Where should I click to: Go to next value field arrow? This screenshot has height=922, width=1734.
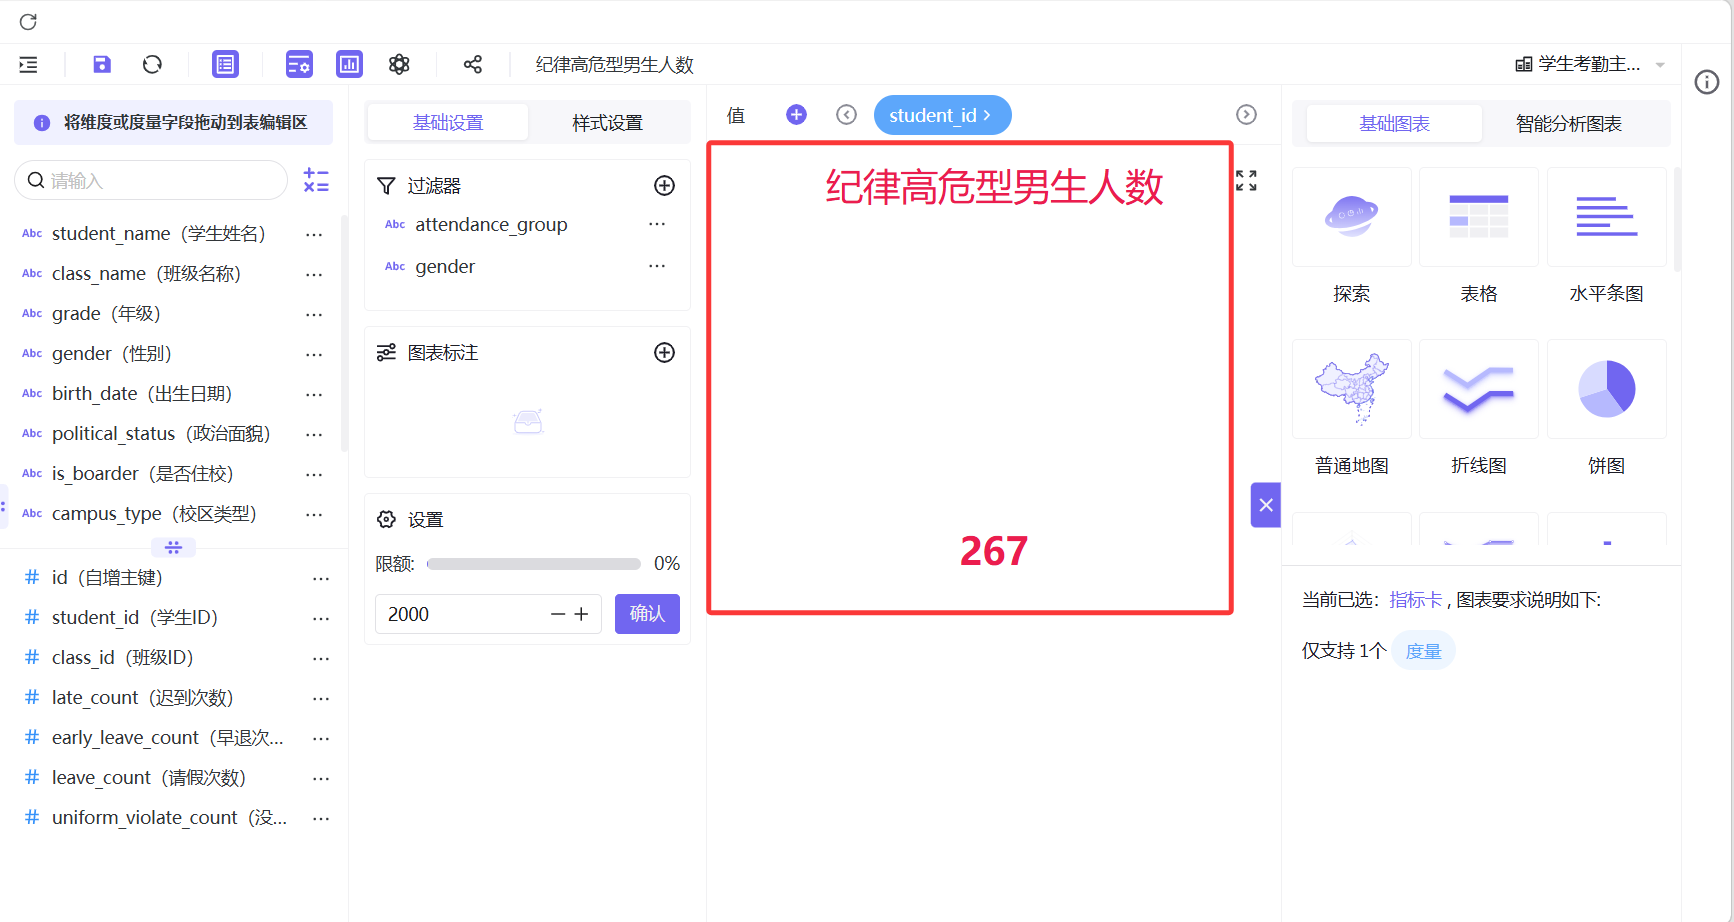coord(1246,115)
